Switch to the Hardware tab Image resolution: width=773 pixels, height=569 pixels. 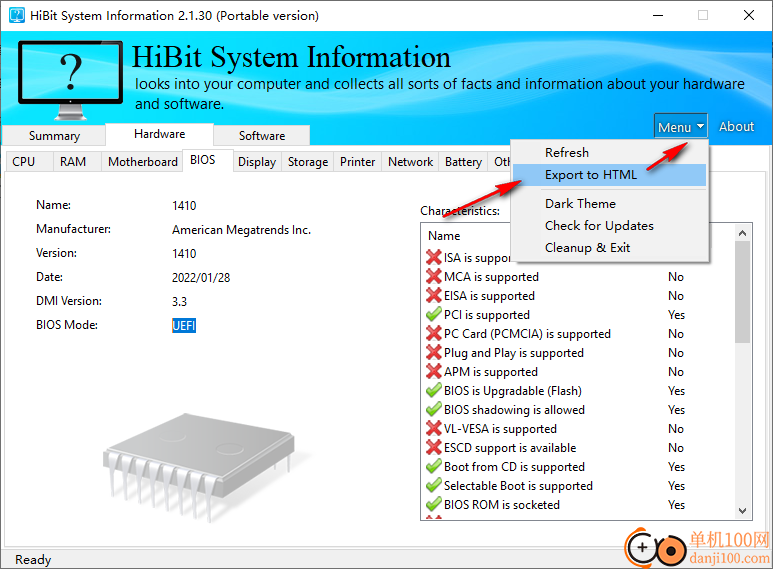[x=159, y=134]
